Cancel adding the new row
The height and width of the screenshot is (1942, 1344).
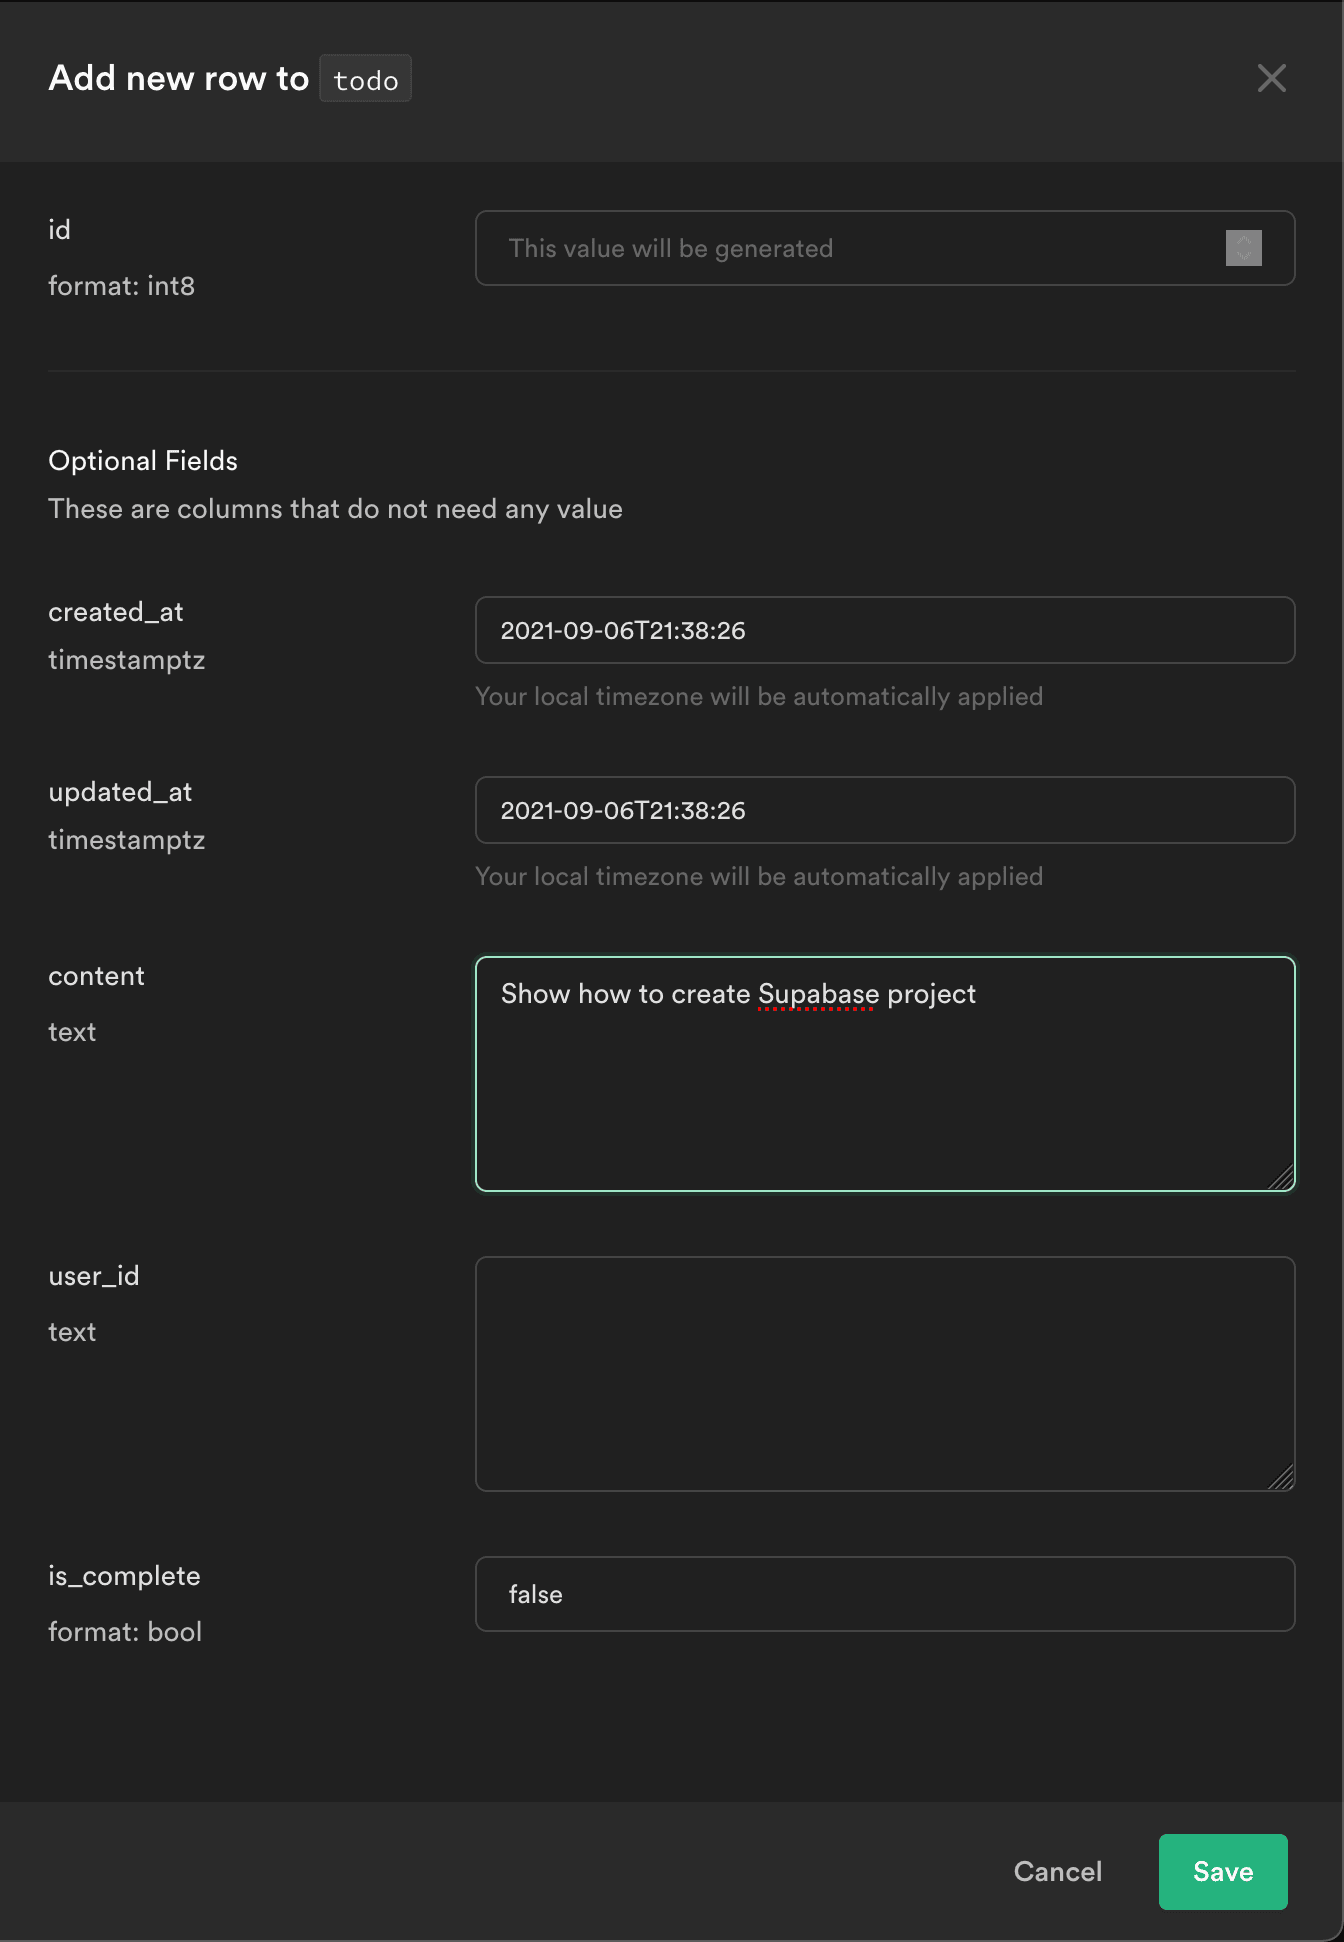click(1057, 1872)
